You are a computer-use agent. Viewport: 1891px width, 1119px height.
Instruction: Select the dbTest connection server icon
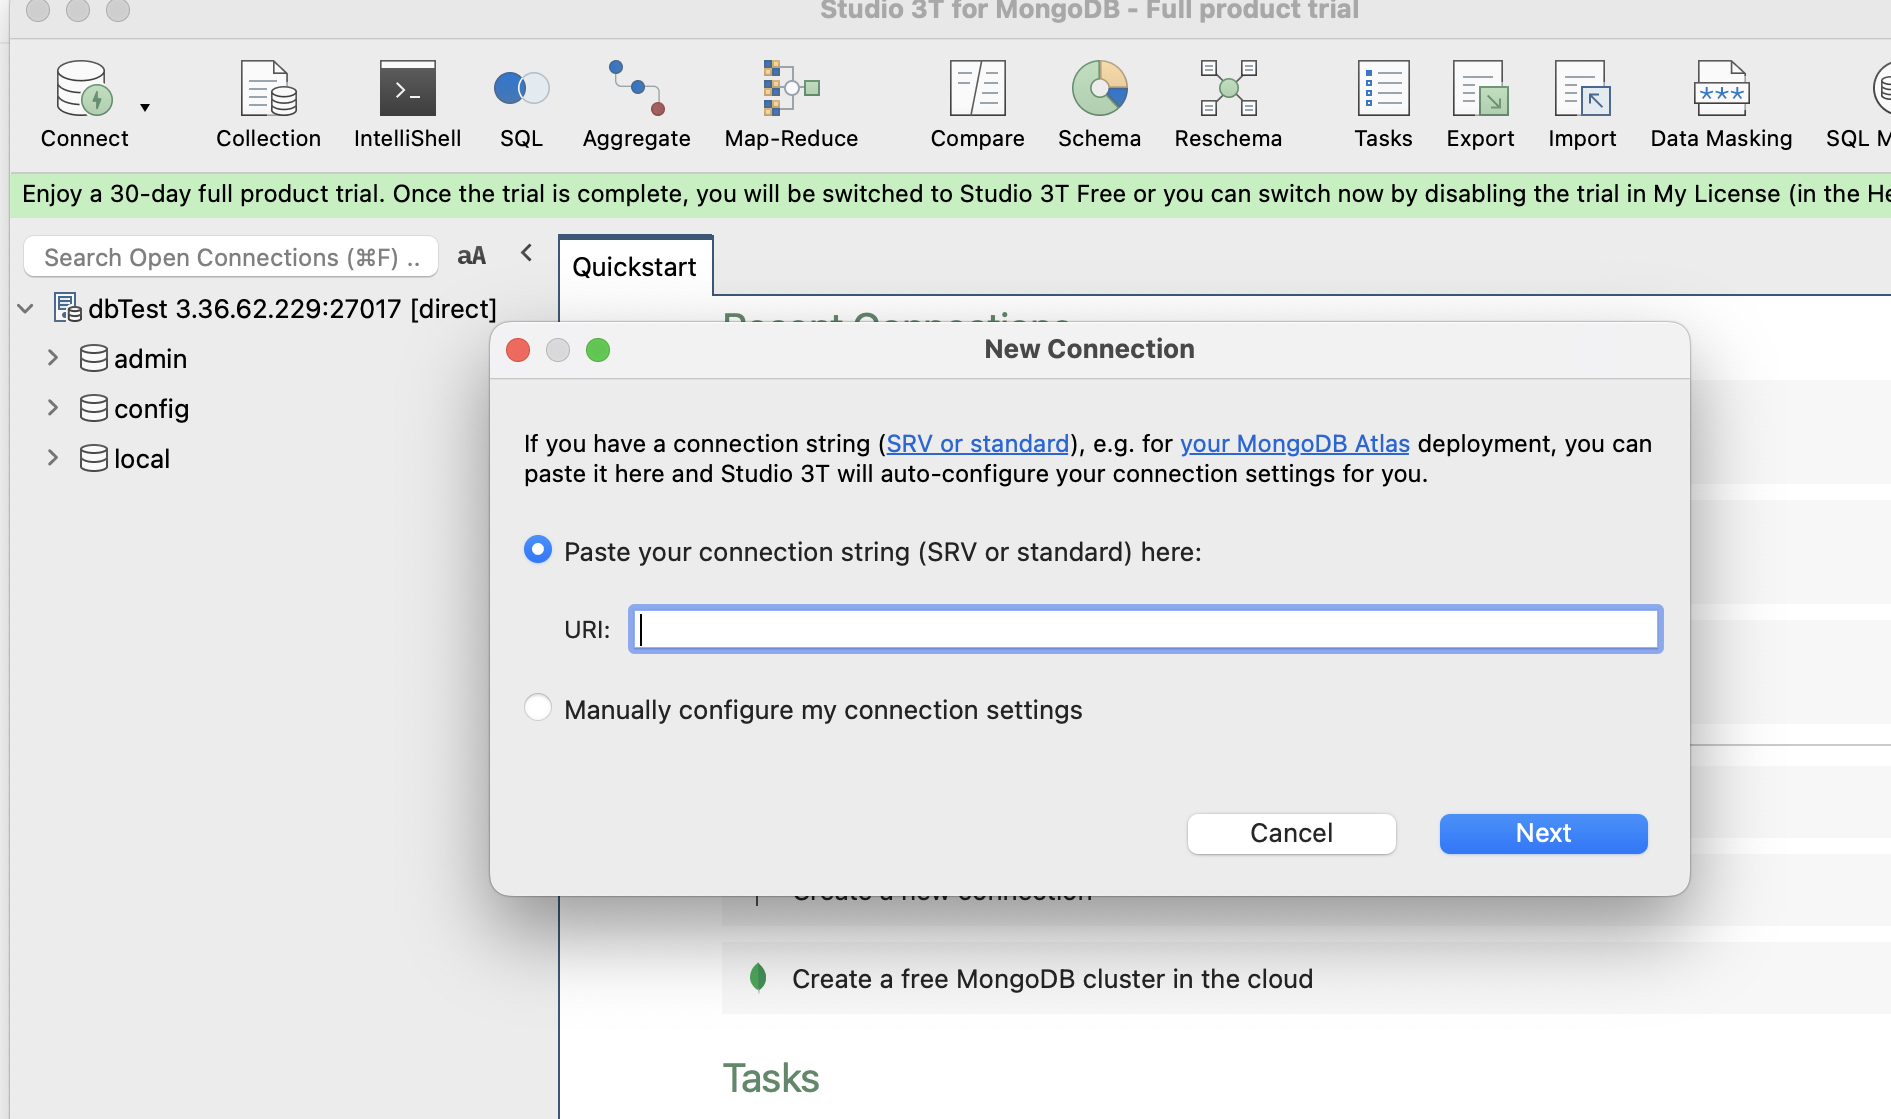(x=68, y=308)
